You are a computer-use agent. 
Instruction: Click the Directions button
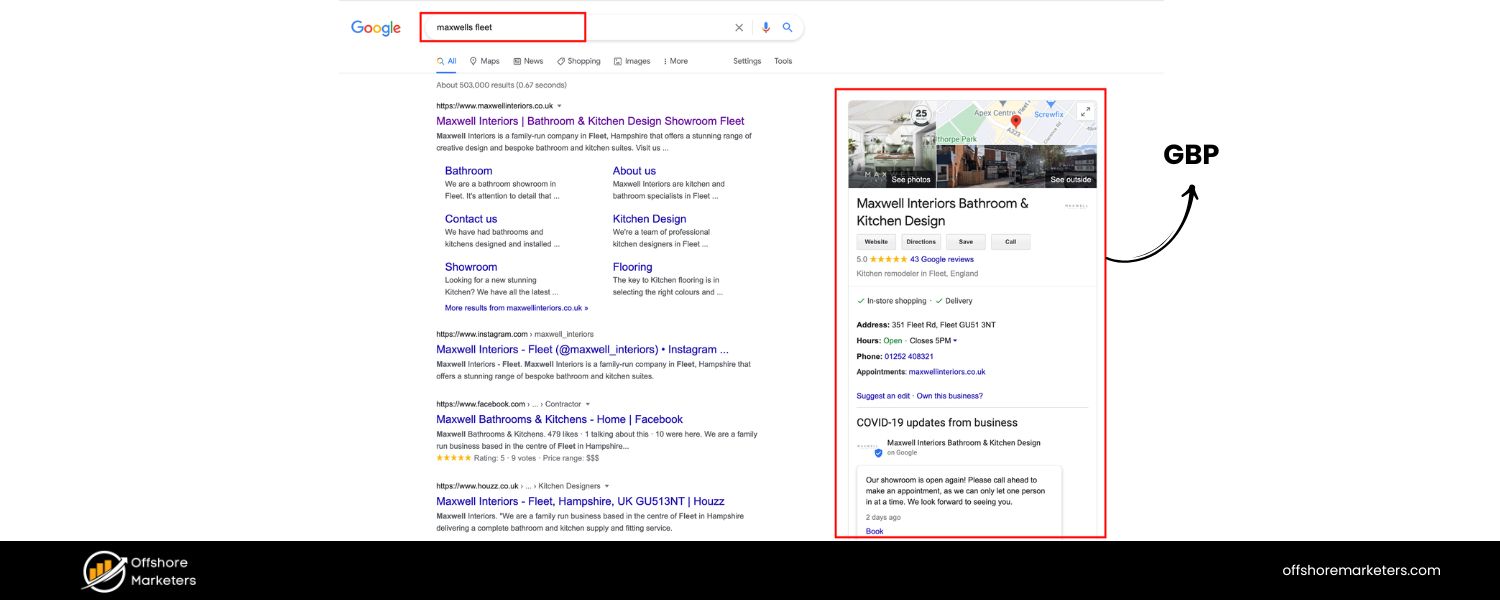point(921,242)
